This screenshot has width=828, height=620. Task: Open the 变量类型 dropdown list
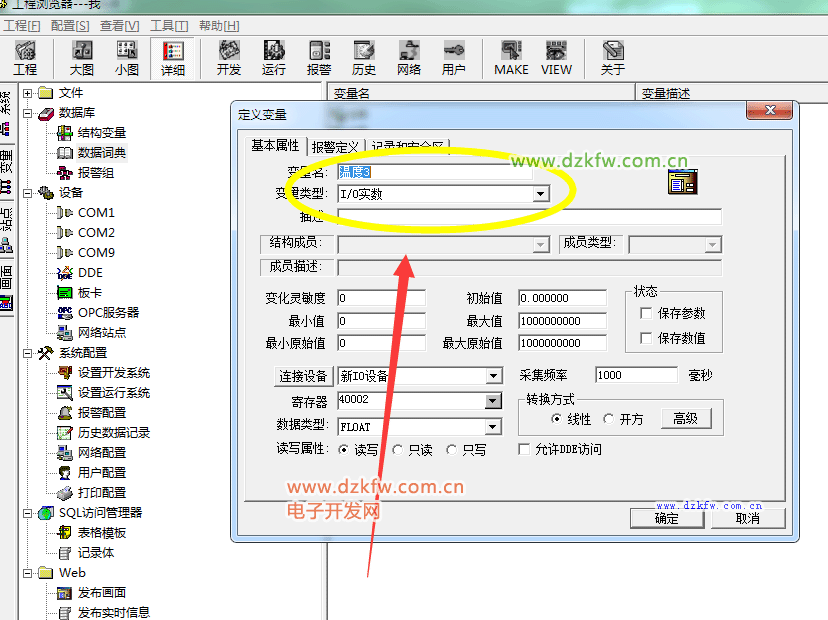(x=540, y=194)
